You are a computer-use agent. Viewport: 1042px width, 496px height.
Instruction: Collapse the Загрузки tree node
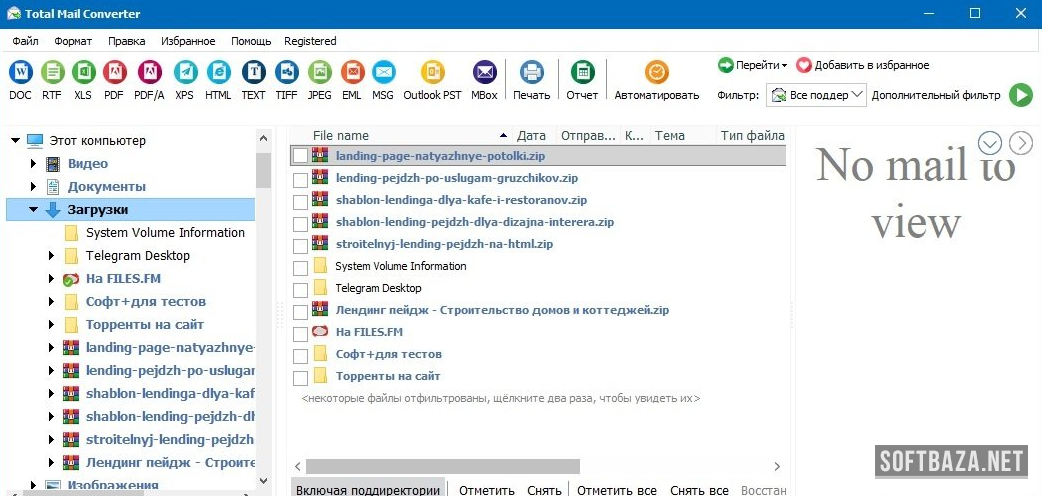pyautogui.click(x=33, y=210)
